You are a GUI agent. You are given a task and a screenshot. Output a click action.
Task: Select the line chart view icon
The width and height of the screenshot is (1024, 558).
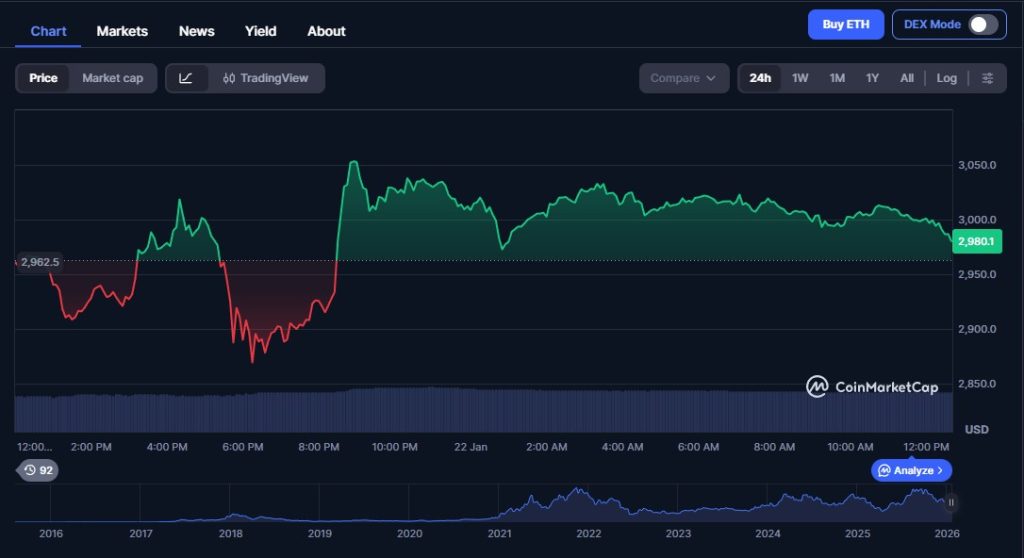tap(186, 78)
